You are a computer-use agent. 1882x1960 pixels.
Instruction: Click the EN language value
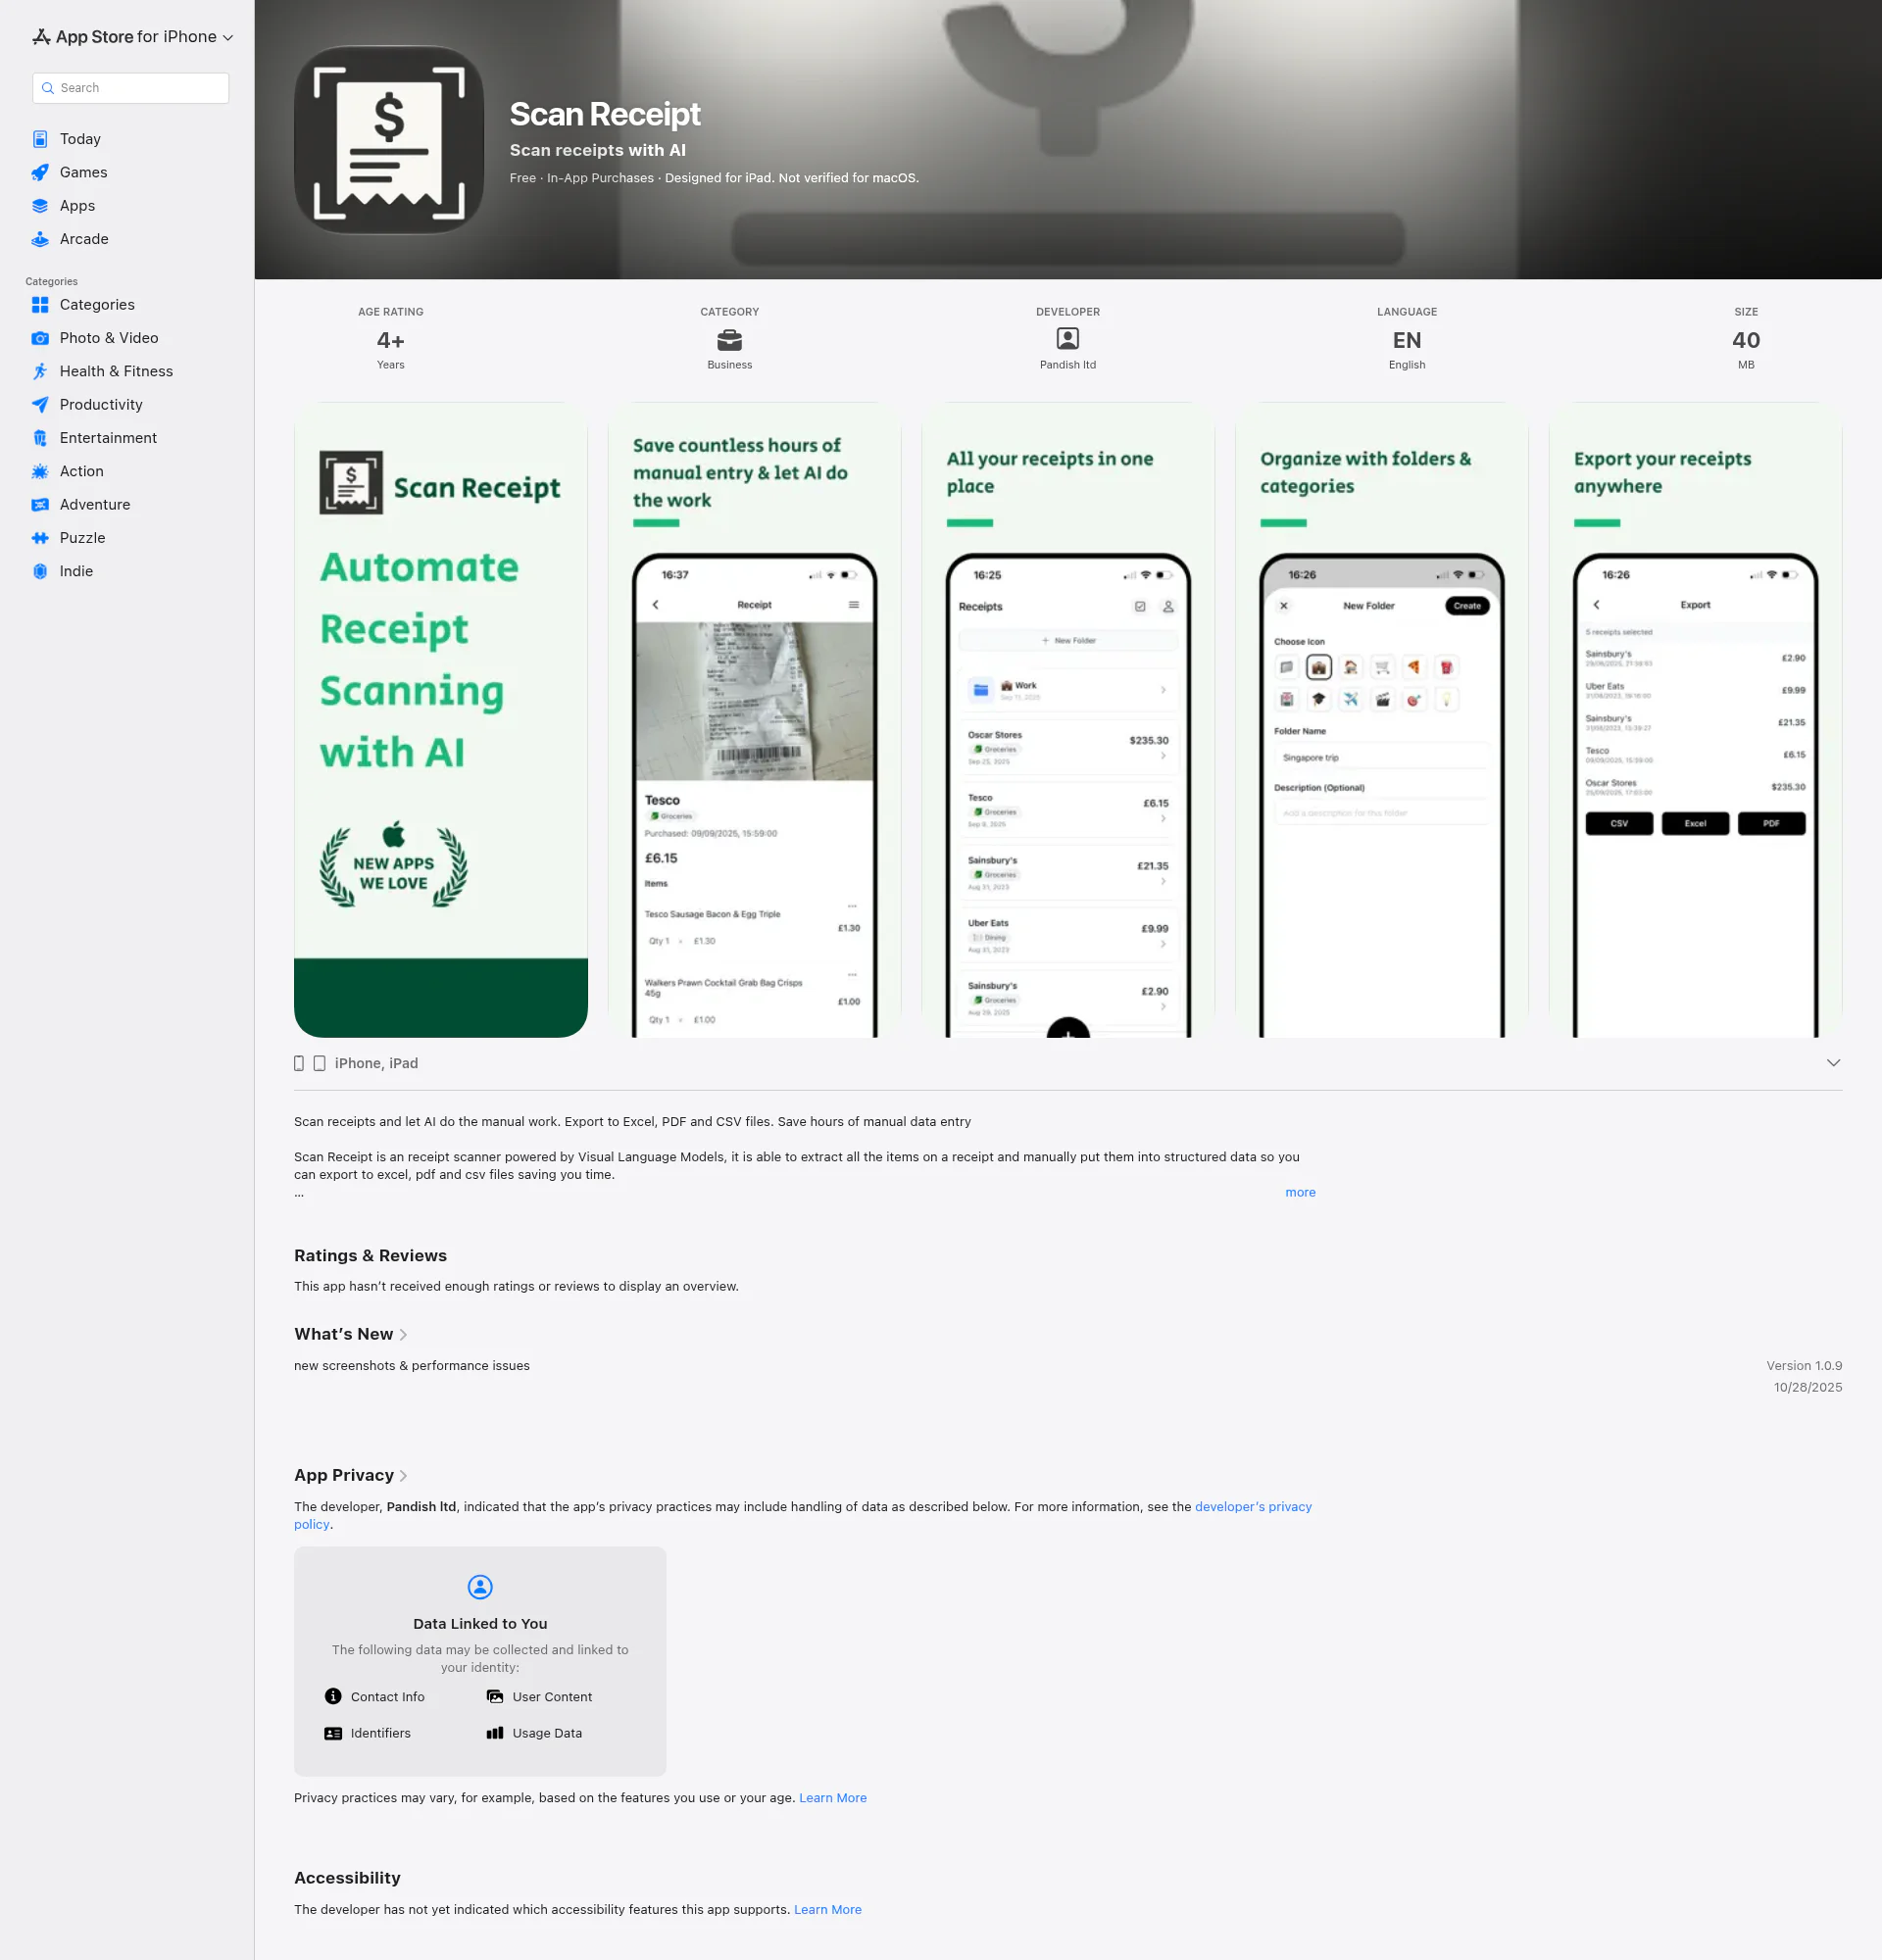1407,341
